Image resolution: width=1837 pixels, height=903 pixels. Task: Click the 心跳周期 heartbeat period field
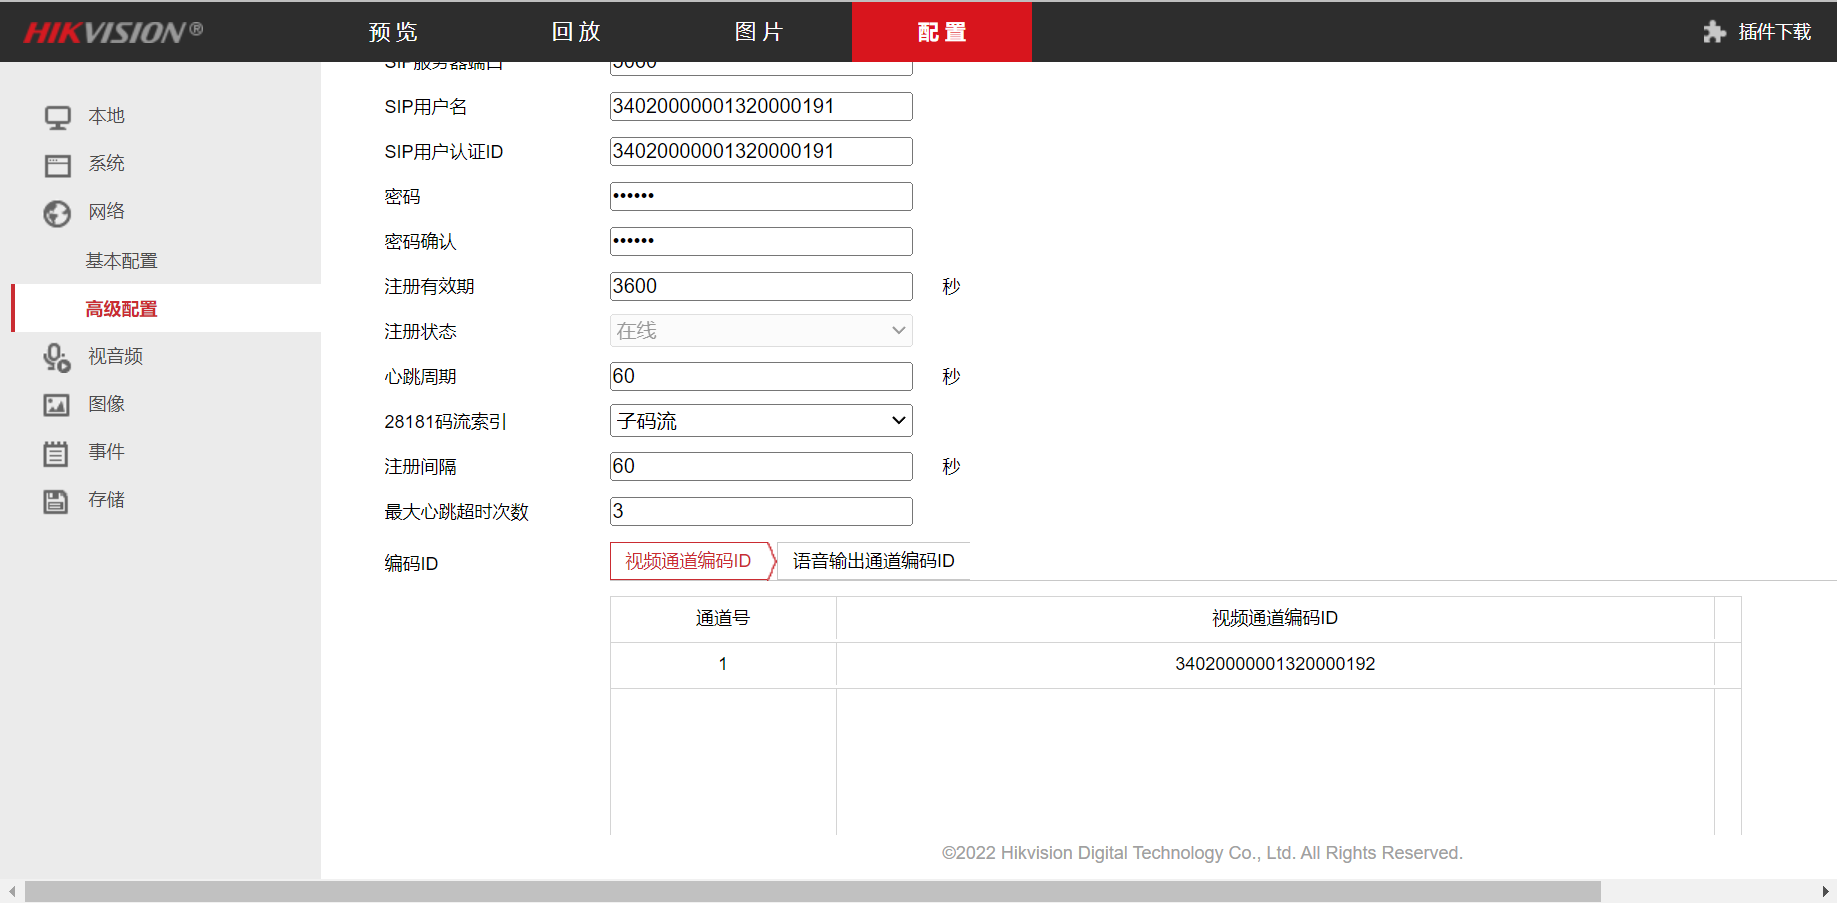(x=759, y=376)
